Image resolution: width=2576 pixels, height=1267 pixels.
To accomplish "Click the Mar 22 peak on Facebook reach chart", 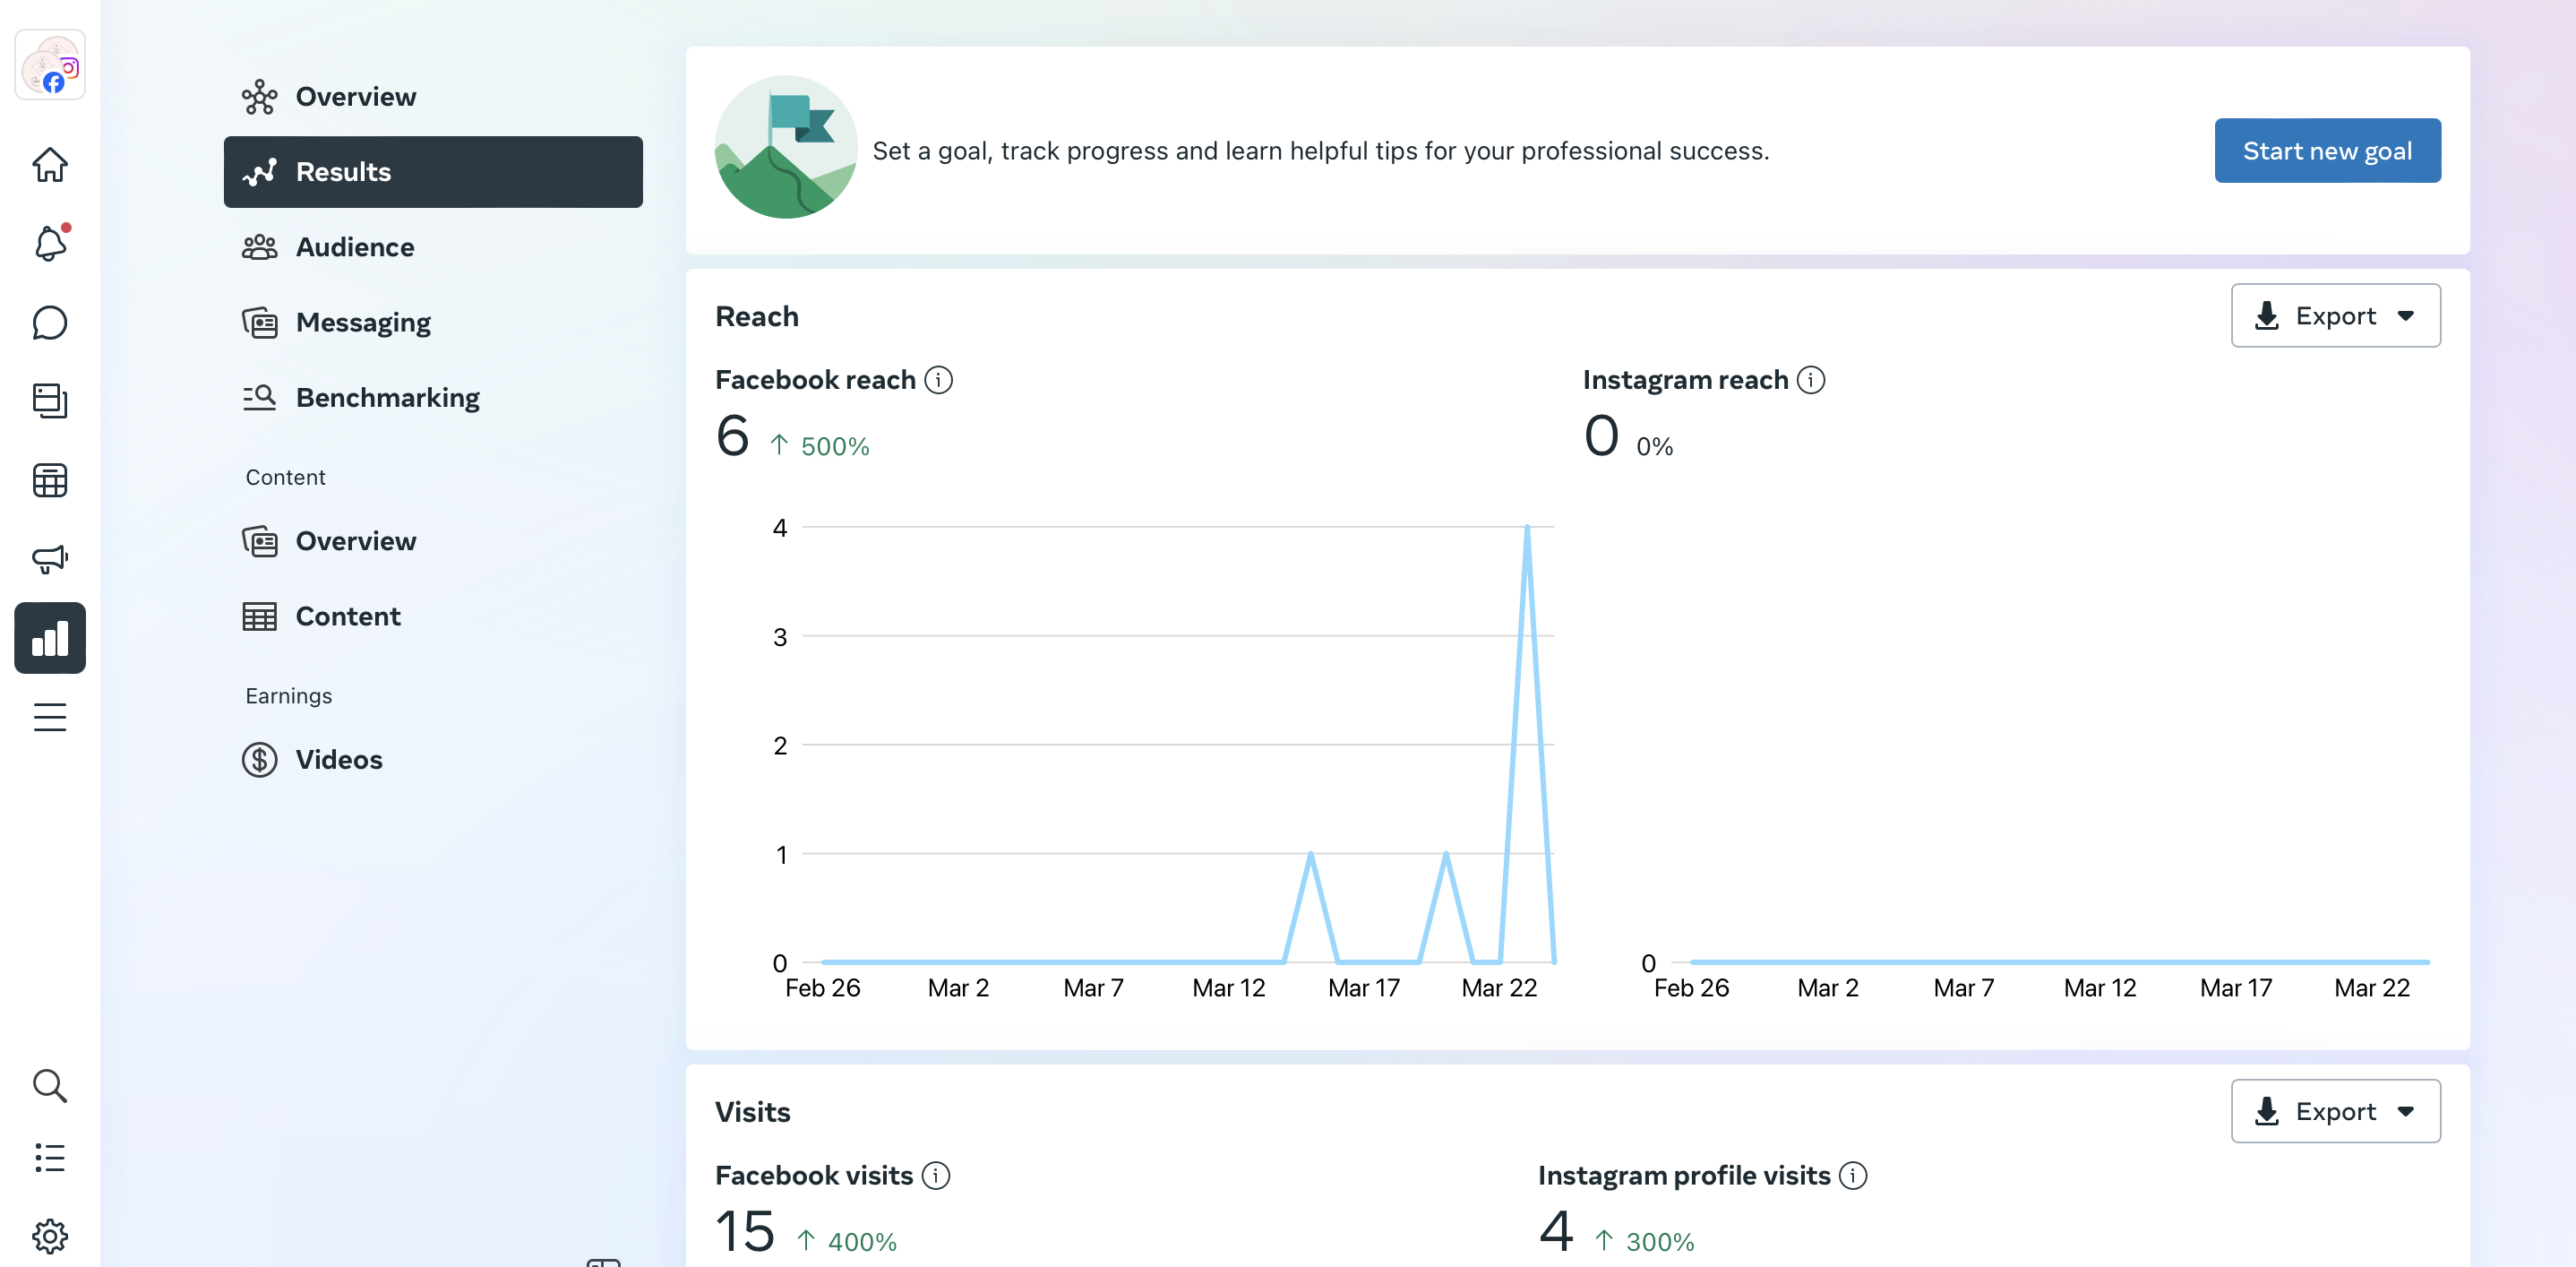I will [1526, 528].
